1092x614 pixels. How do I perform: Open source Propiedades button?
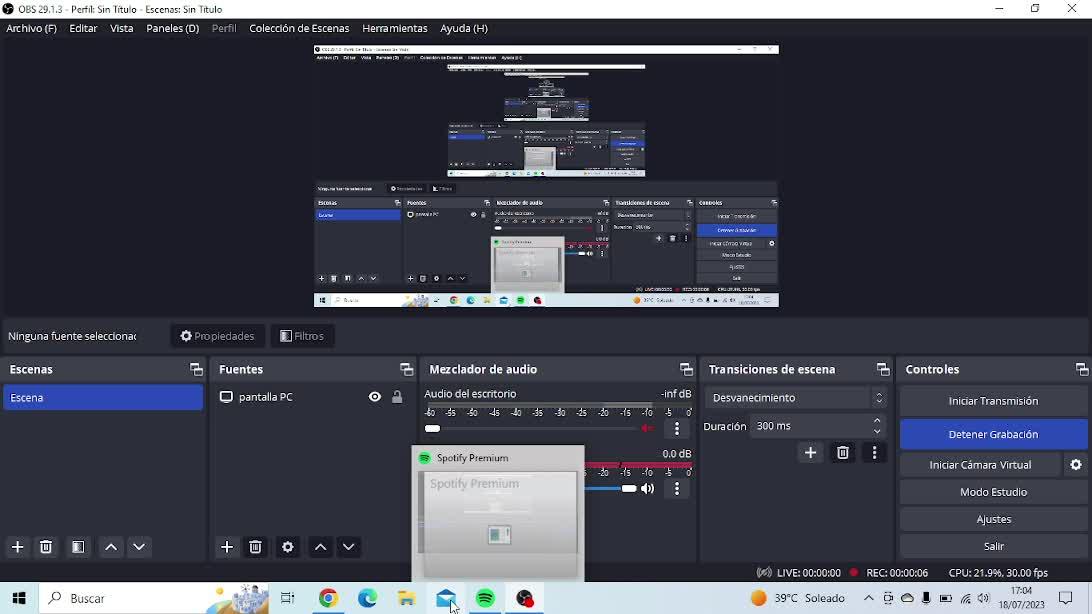coord(217,336)
